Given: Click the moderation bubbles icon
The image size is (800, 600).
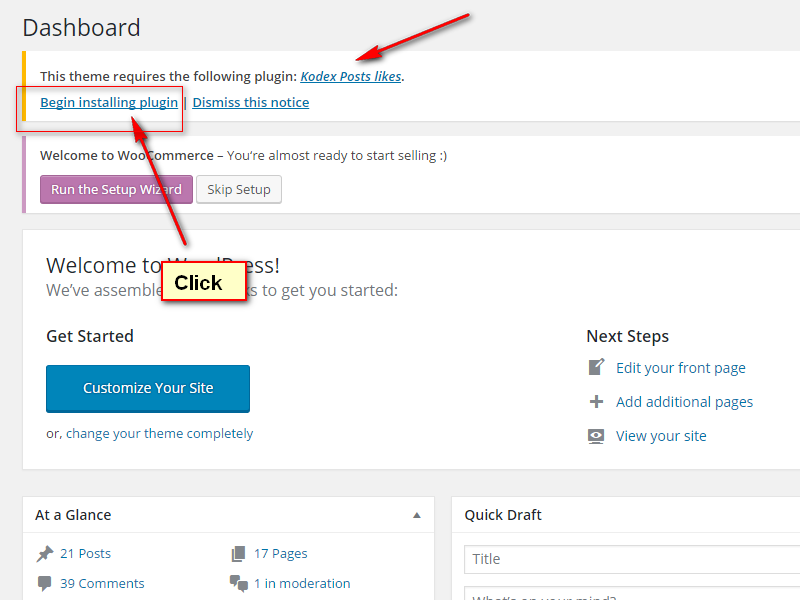Looking at the screenshot, I should 238,584.
